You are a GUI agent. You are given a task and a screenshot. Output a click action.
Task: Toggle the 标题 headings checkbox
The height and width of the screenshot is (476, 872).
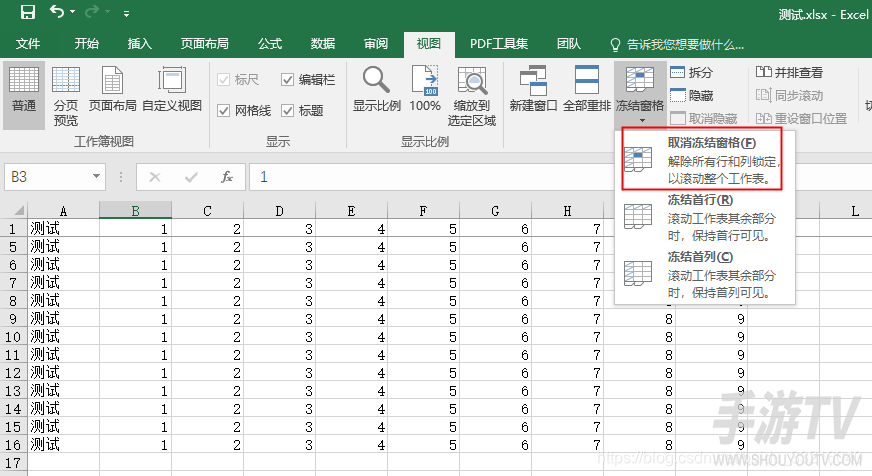[x=302, y=111]
